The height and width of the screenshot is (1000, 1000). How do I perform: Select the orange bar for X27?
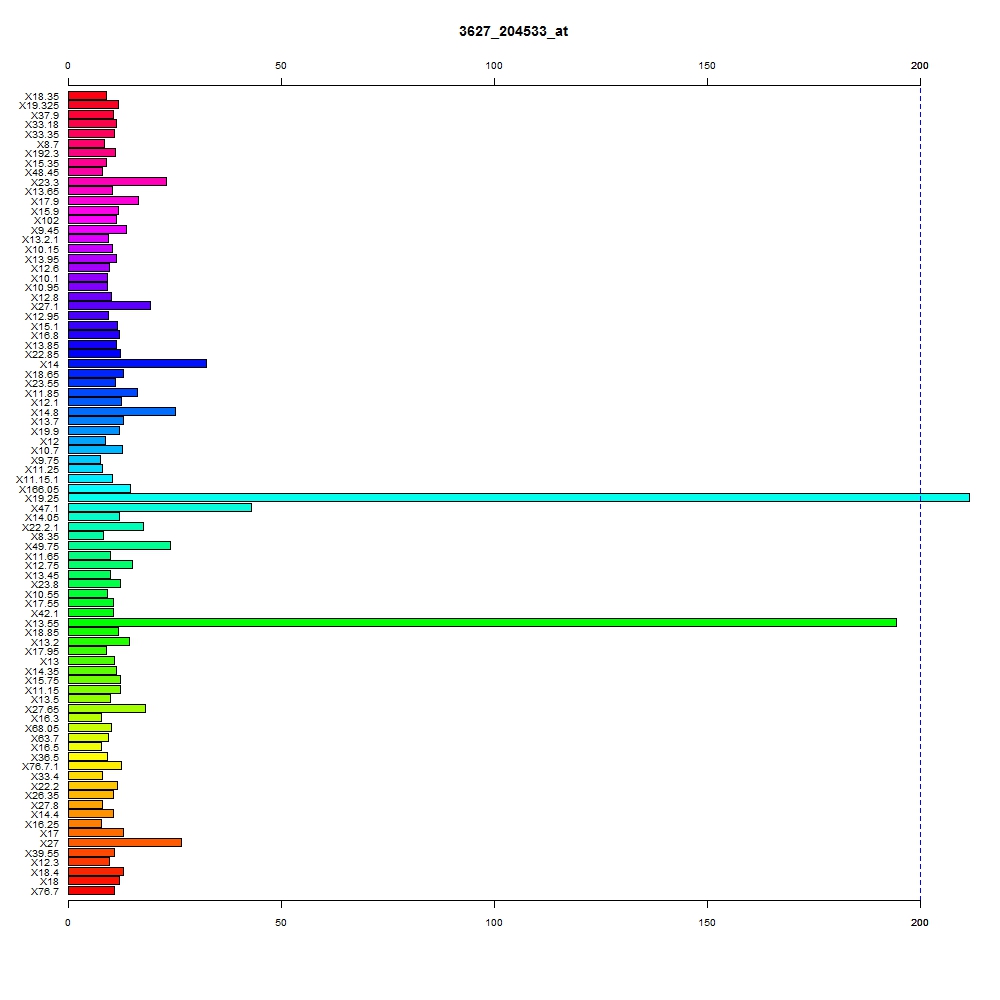125,842
